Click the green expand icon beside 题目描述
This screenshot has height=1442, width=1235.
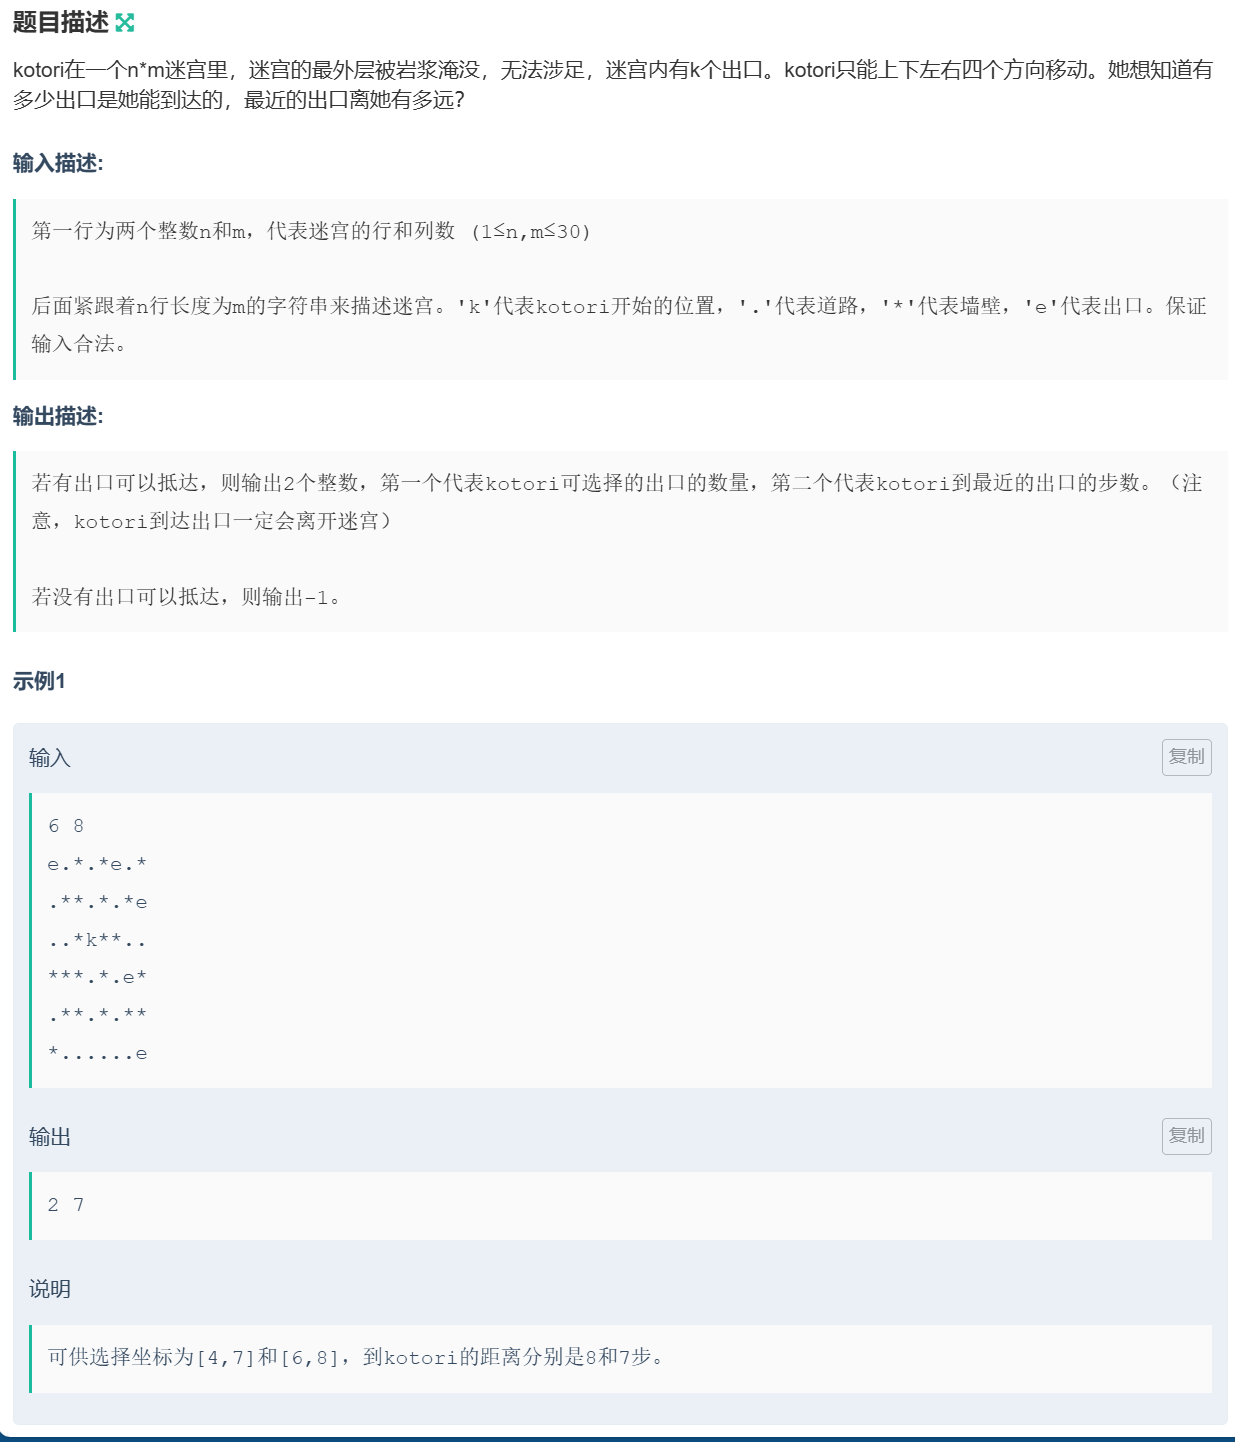[125, 23]
